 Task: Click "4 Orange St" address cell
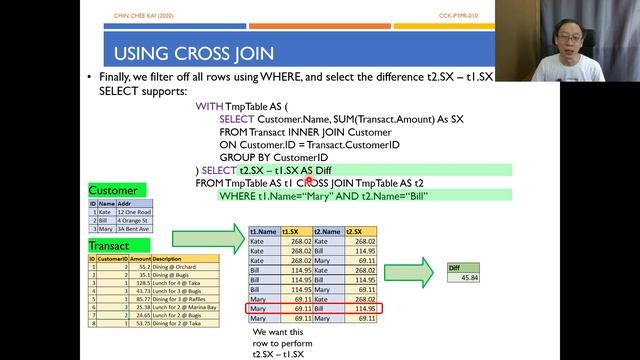pyautogui.click(x=134, y=220)
